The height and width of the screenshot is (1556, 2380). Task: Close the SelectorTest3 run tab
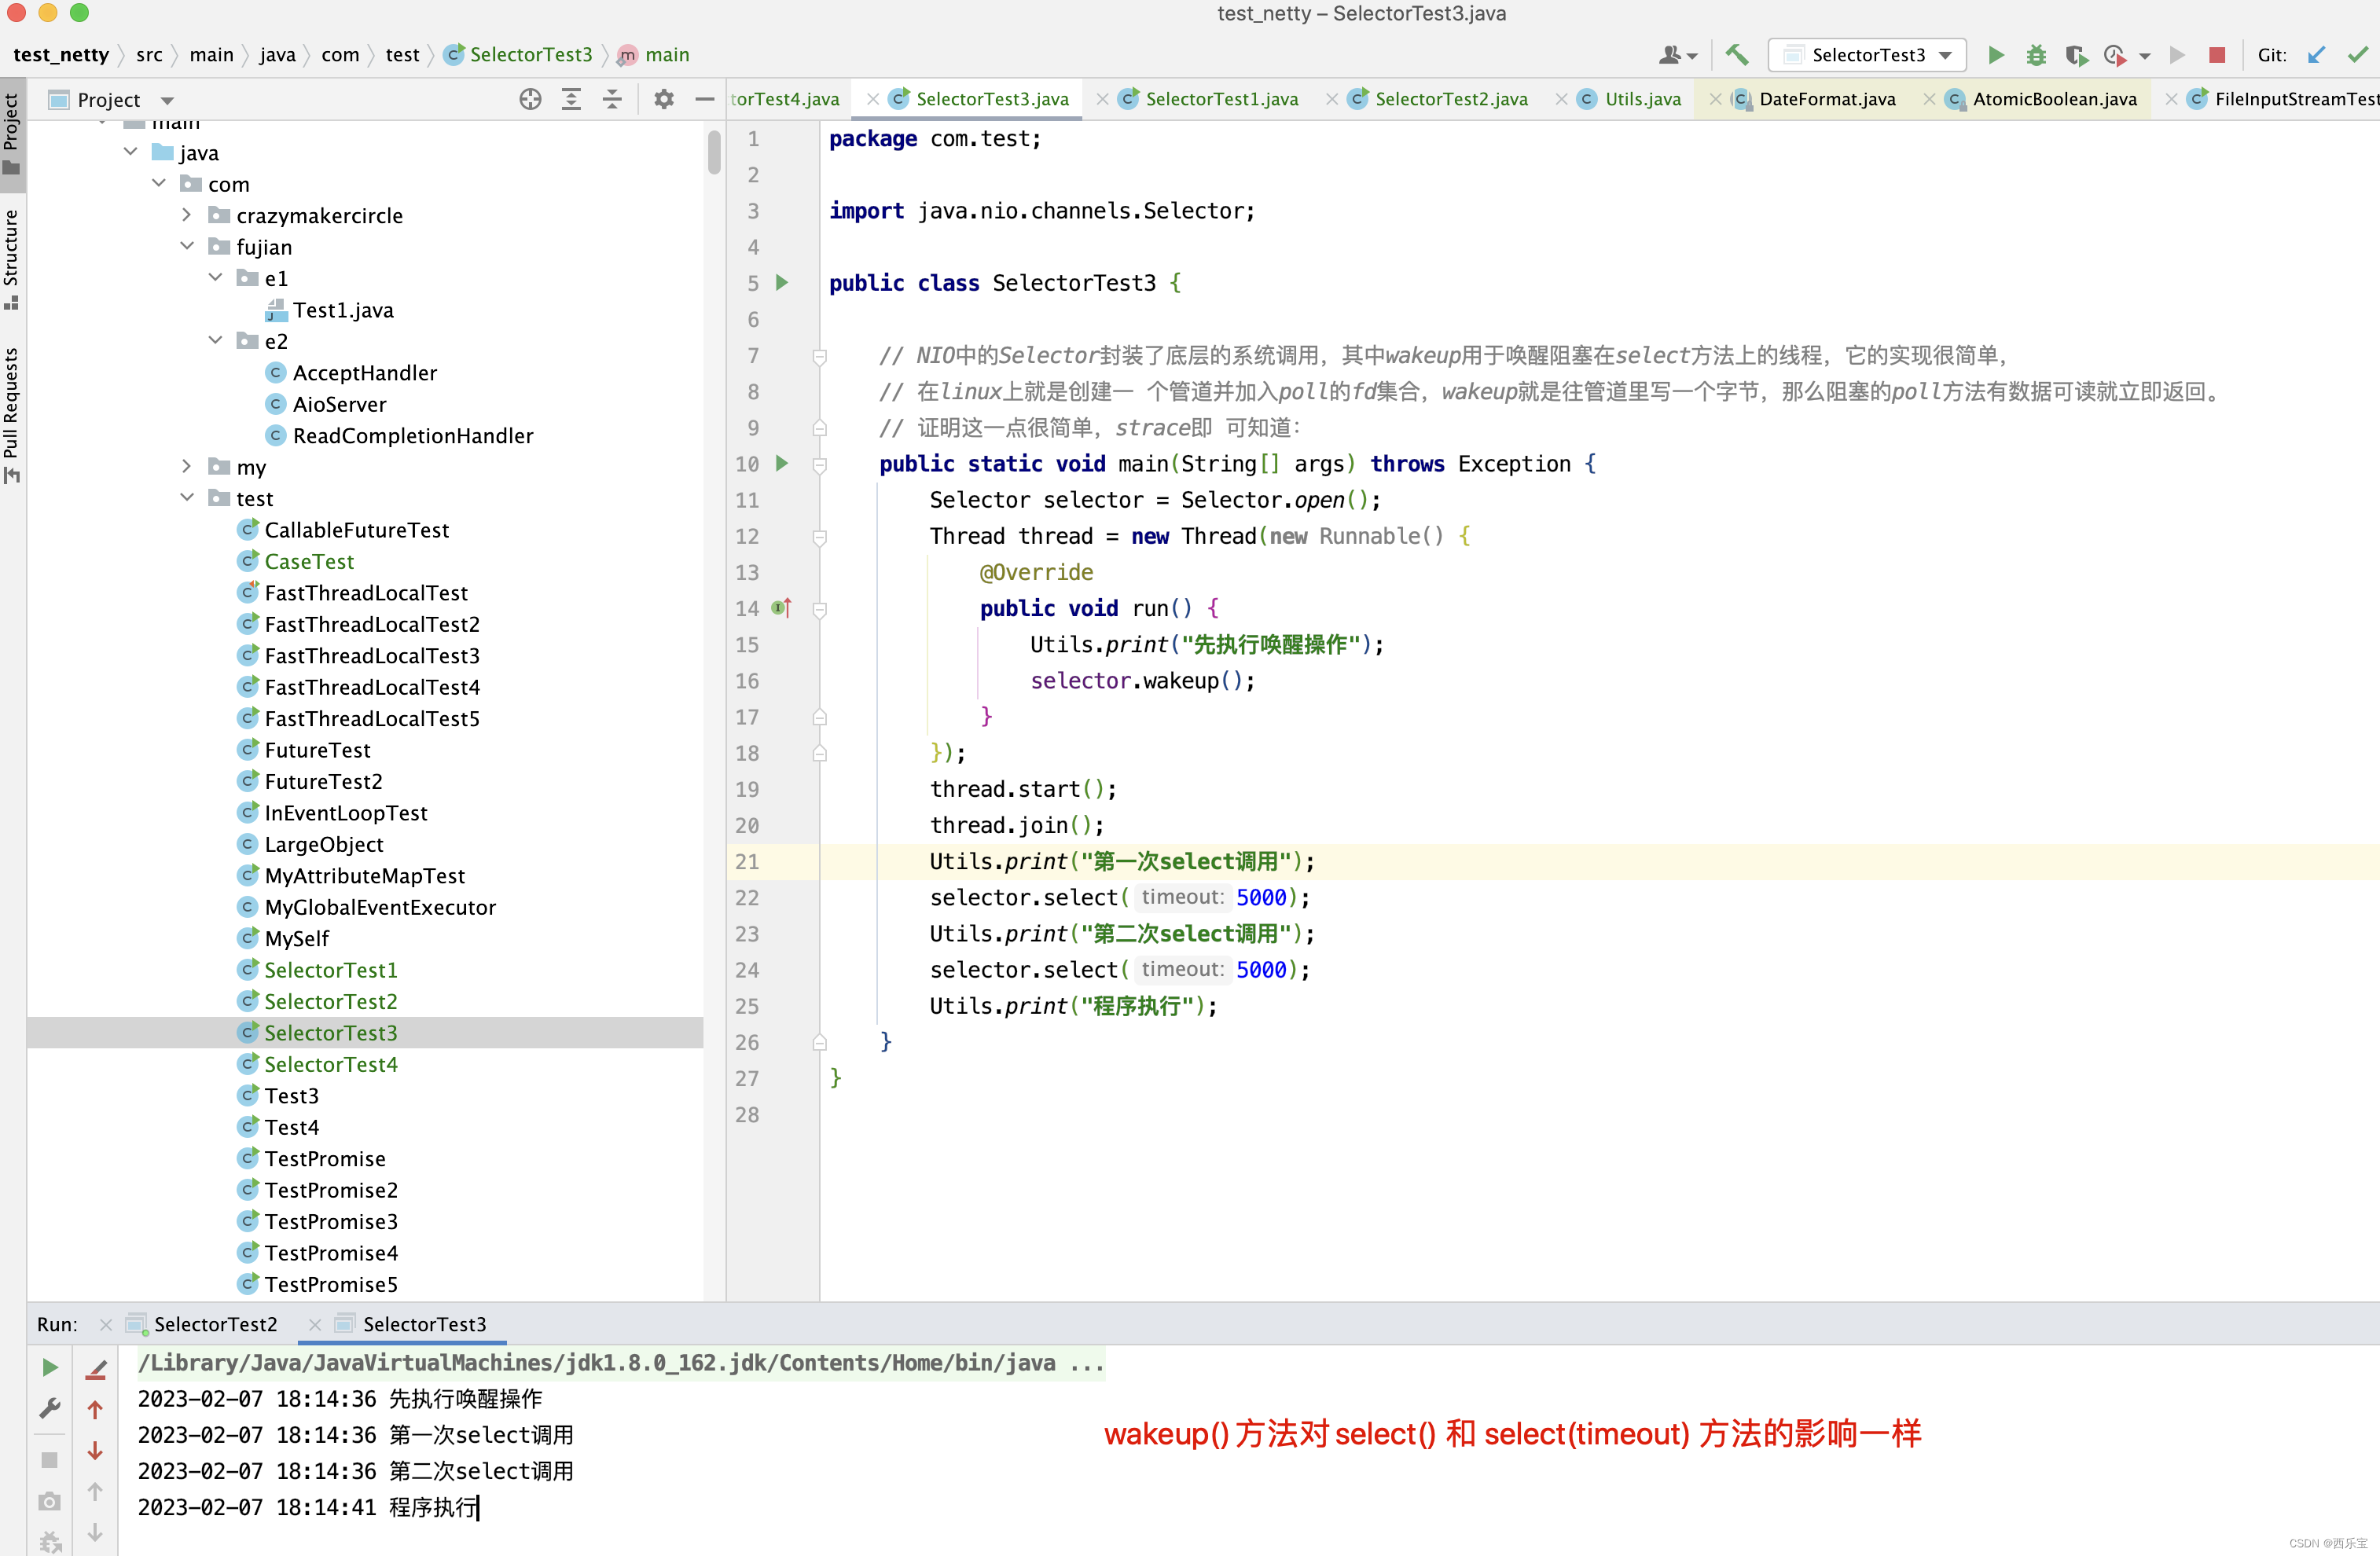tap(315, 1324)
